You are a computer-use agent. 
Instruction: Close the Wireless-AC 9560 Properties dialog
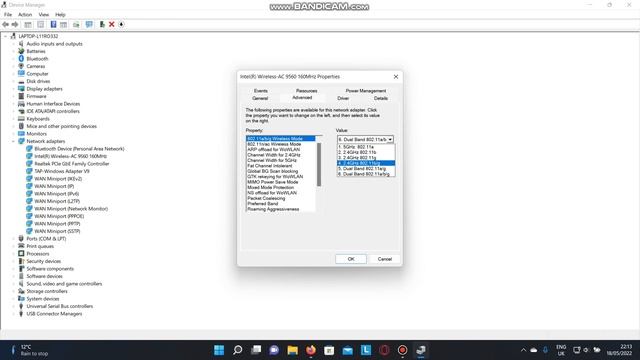[x=396, y=77]
